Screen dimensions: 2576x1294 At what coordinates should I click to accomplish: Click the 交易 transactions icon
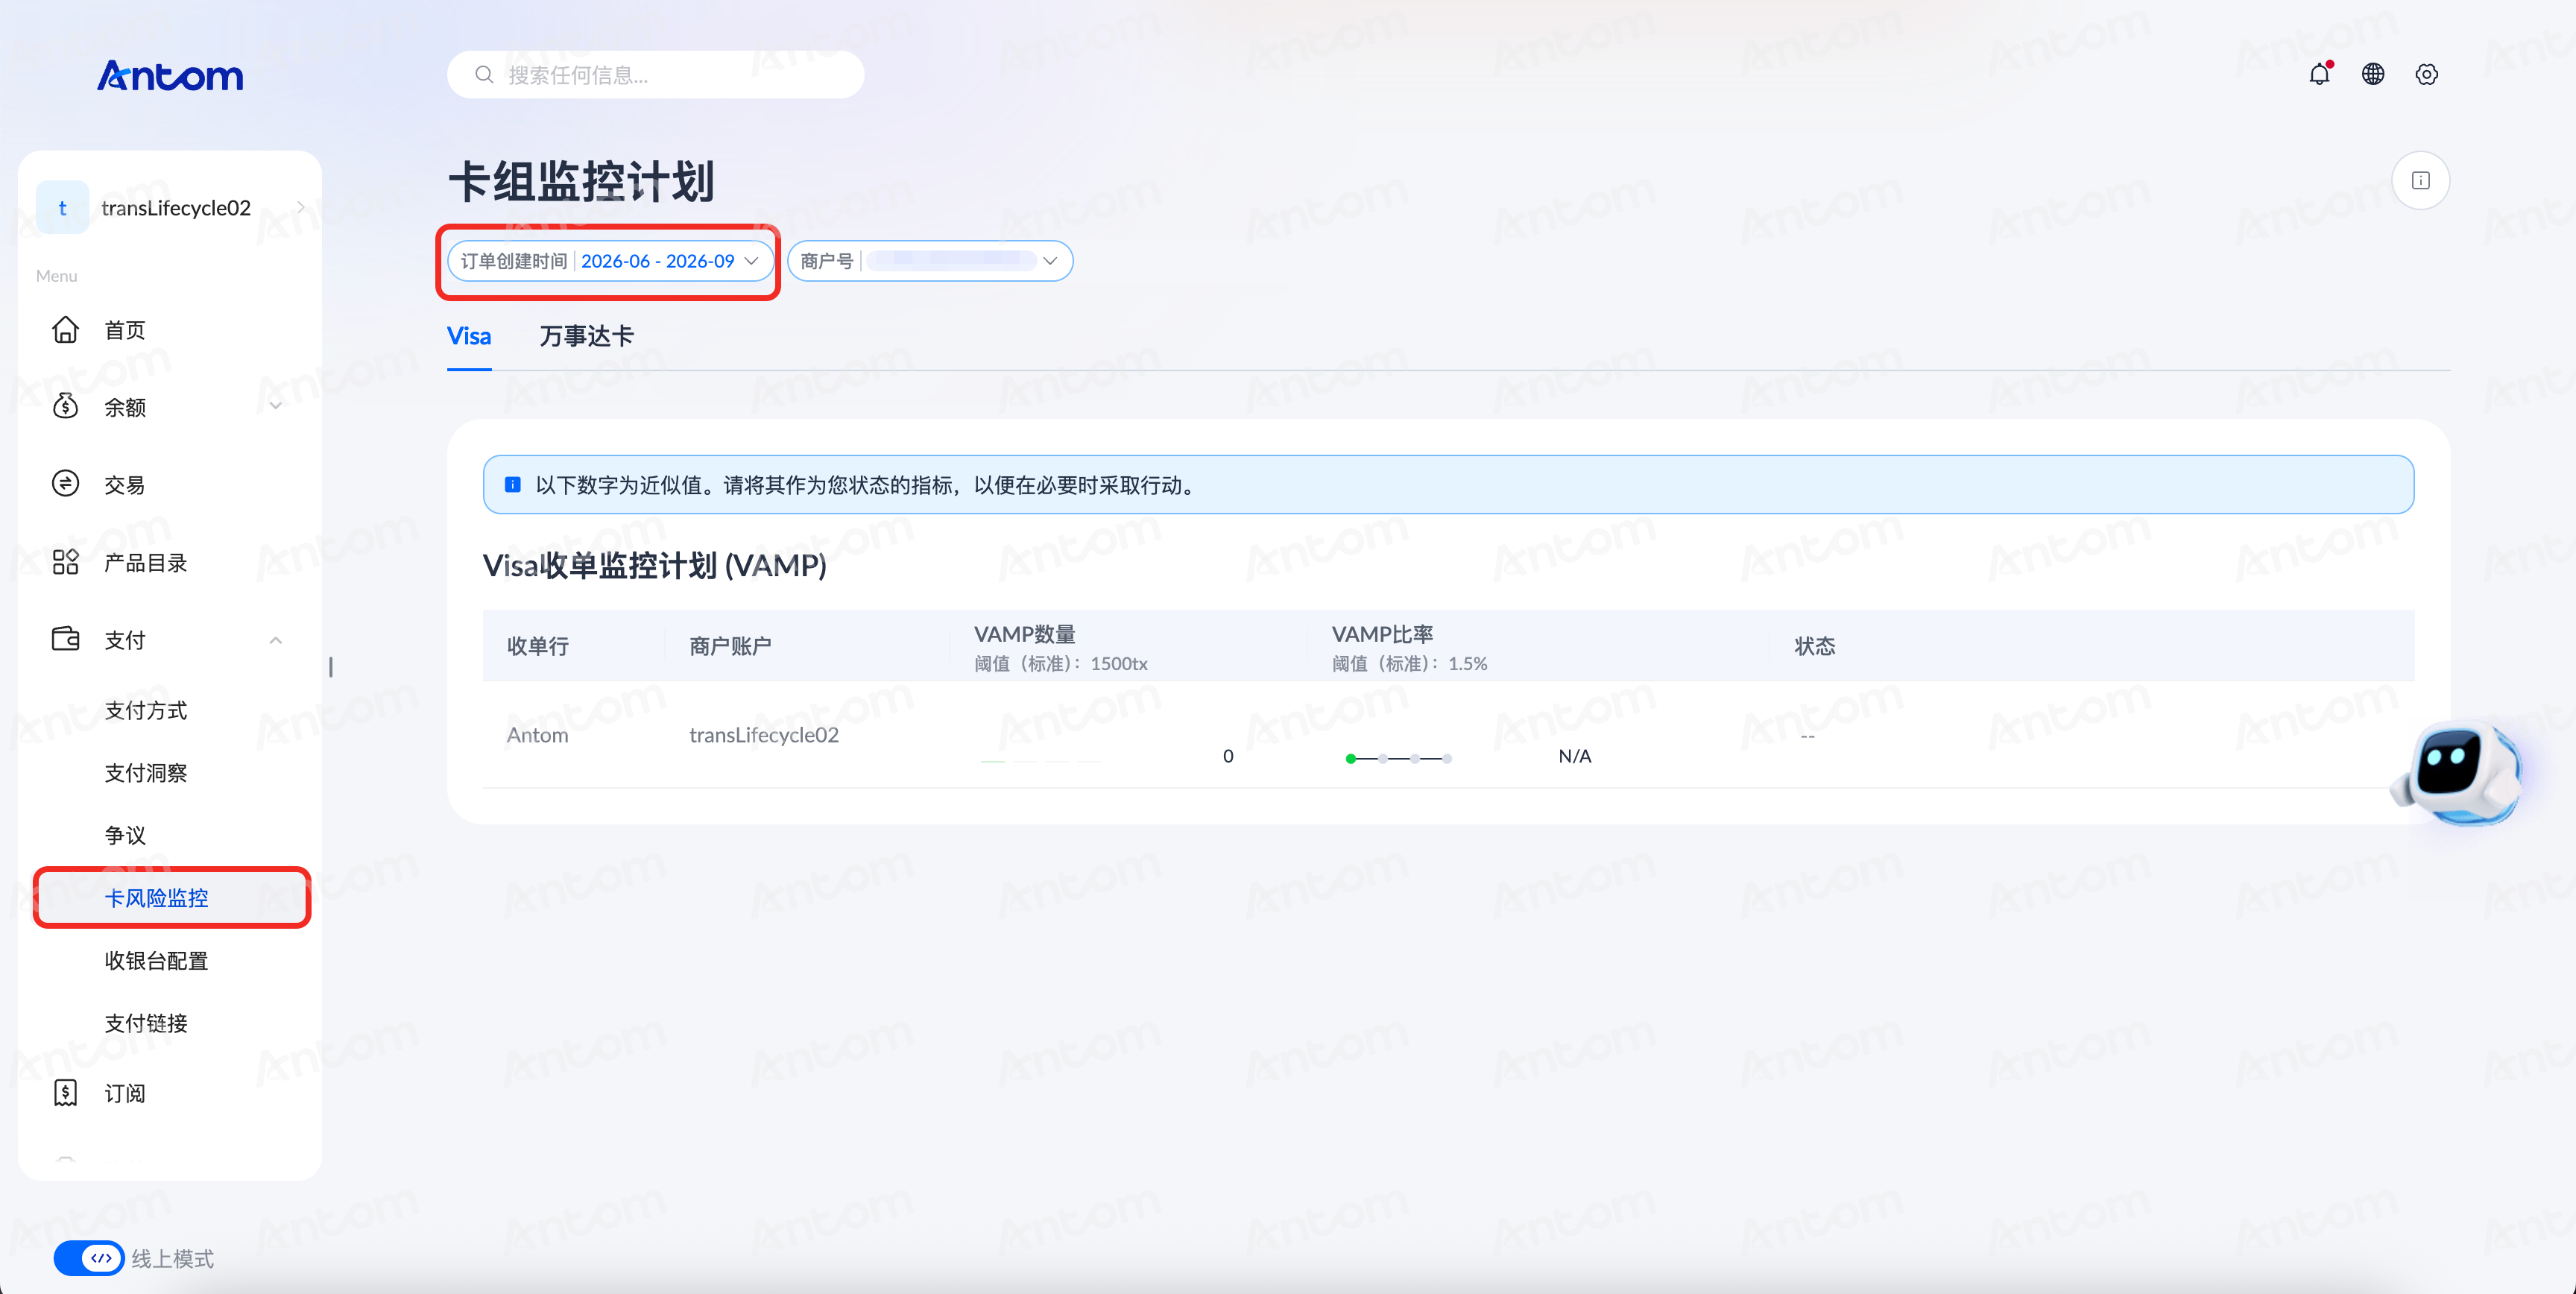coord(65,484)
